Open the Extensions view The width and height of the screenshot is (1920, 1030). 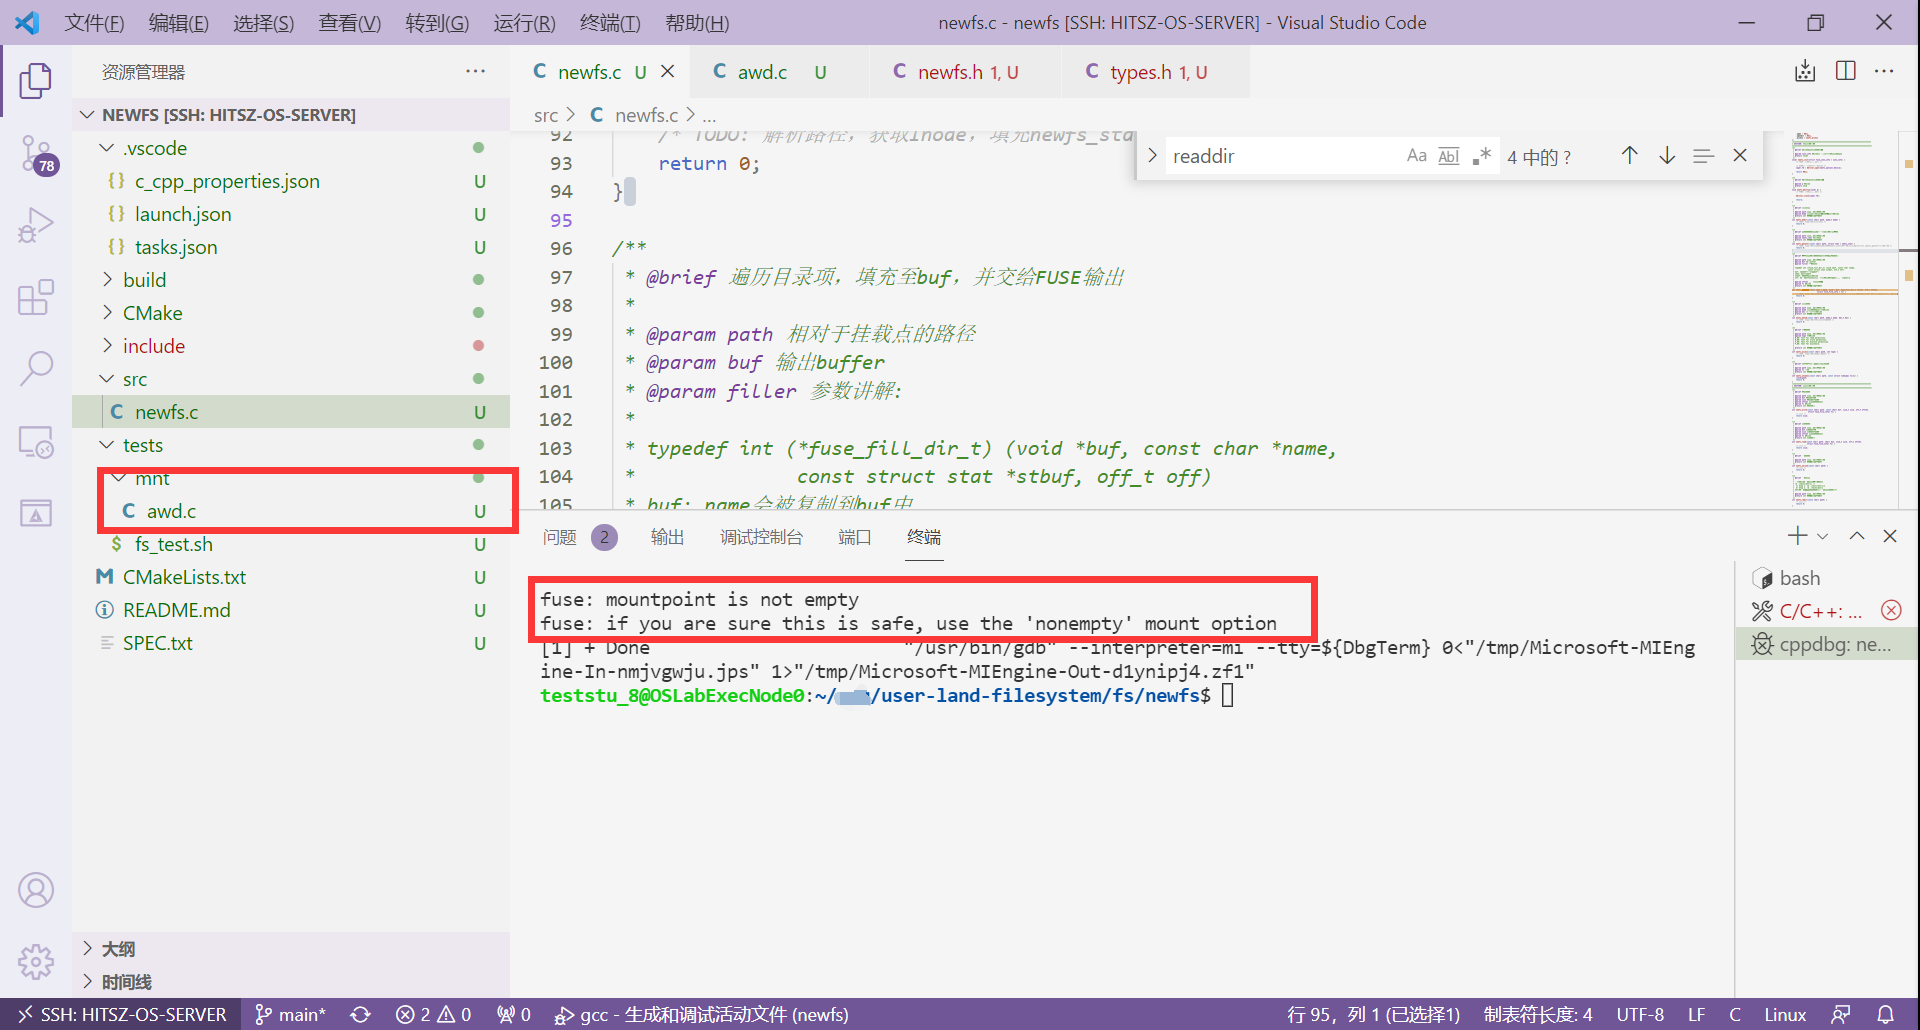point(36,297)
